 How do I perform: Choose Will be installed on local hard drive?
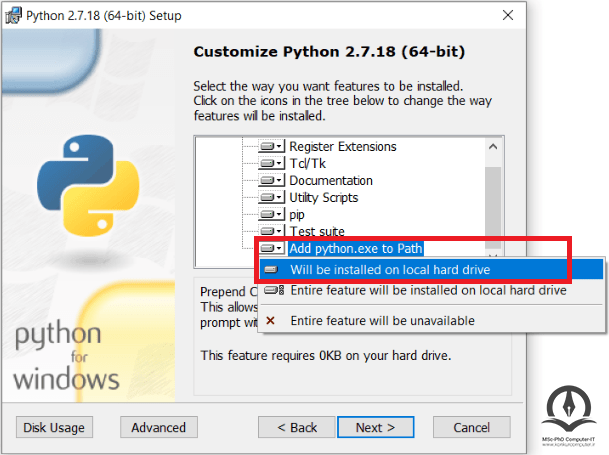pyautogui.click(x=431, y=269)
